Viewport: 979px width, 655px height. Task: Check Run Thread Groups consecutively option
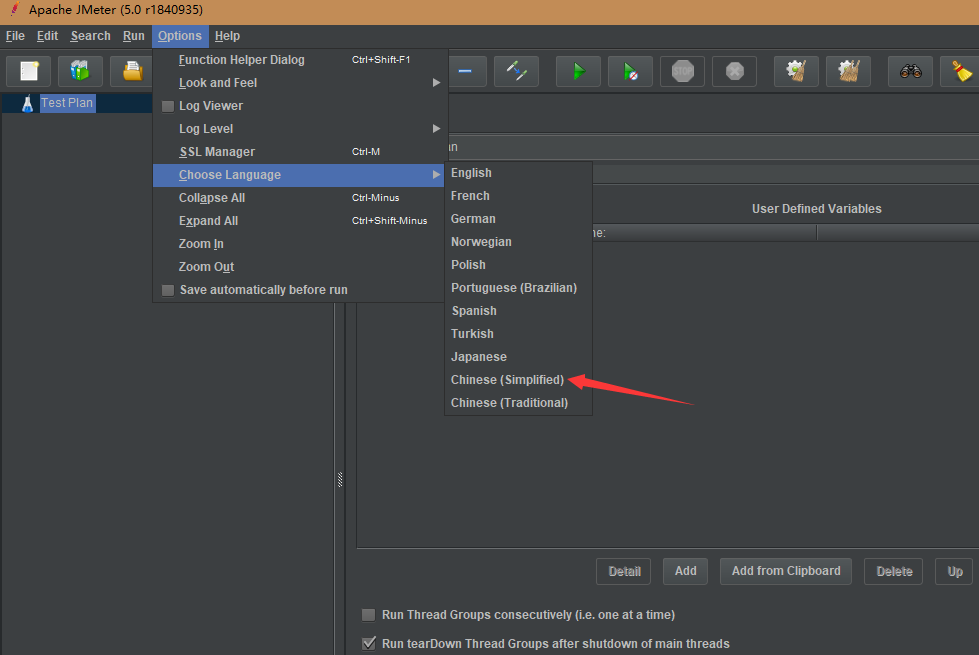pyautogui.click(x=369, y=615)
